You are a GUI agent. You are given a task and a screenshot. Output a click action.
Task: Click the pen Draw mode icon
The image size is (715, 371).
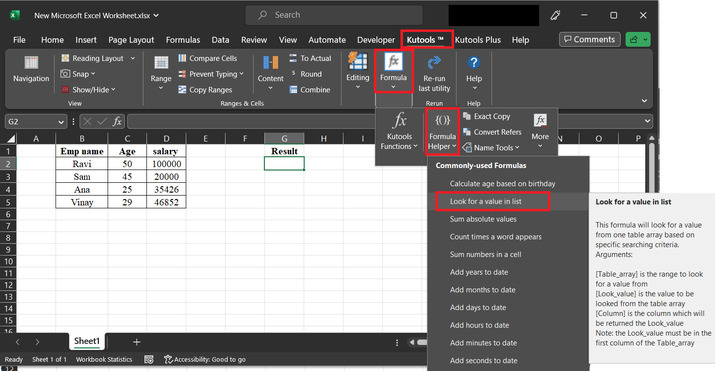point(555,15)
